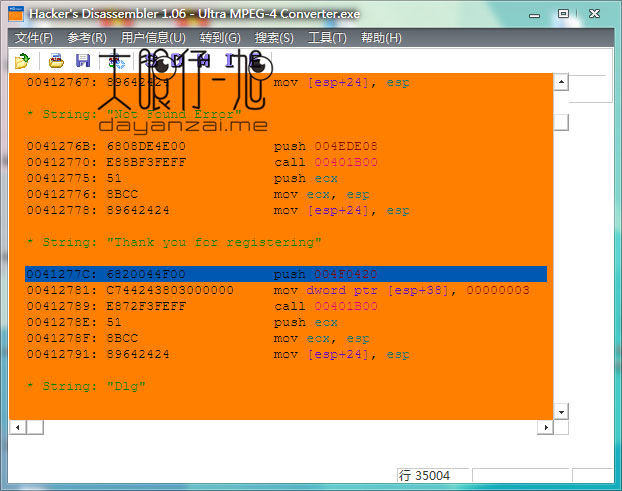
Task: Select the highlighted line 0041277C push 004F0420
Action: 286,274
